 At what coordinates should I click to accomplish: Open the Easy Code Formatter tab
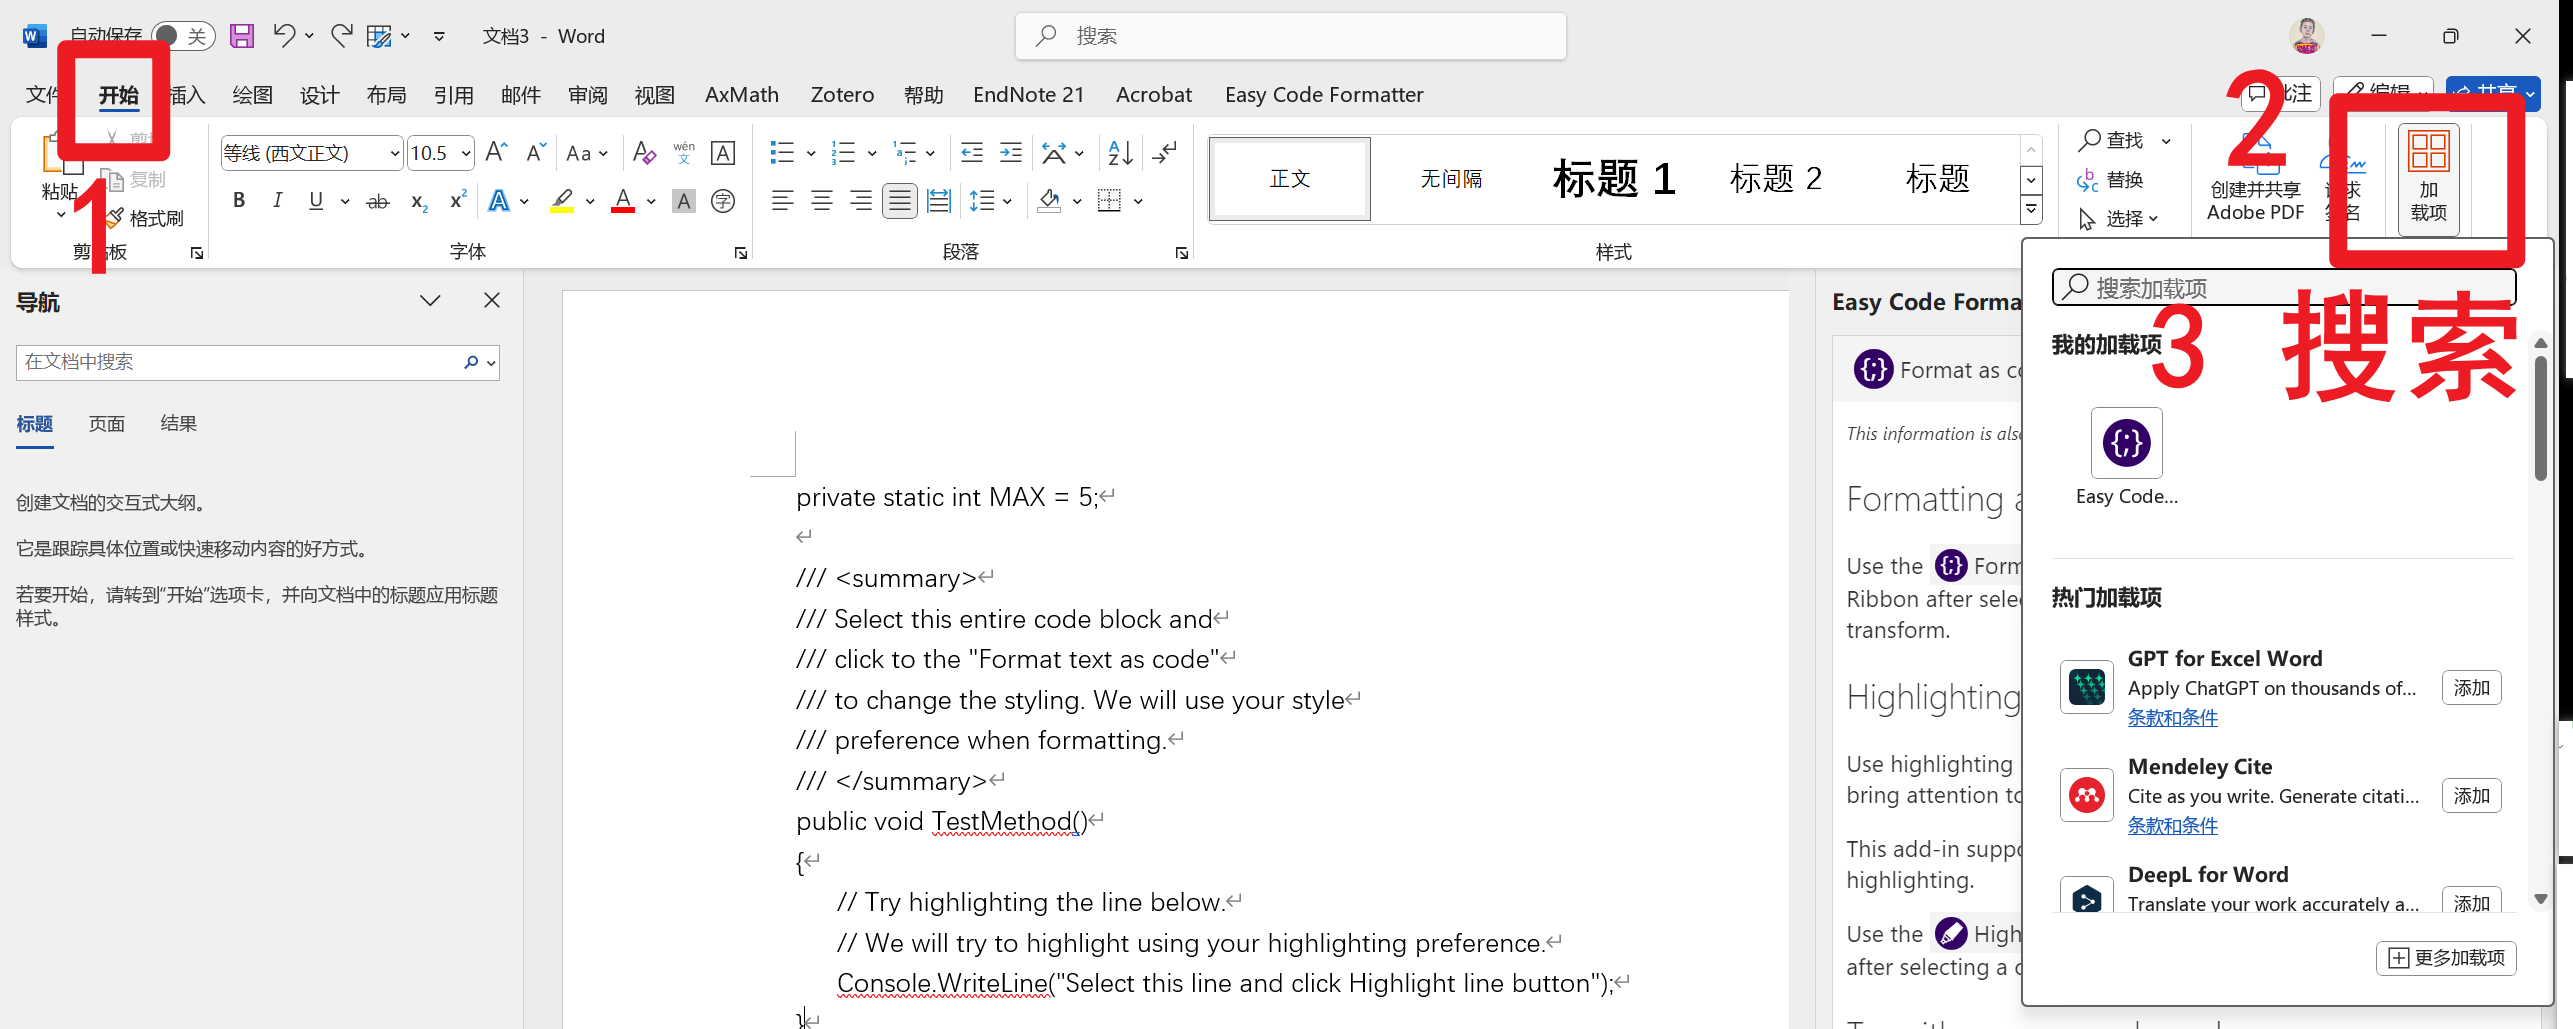coord(1324,95)
